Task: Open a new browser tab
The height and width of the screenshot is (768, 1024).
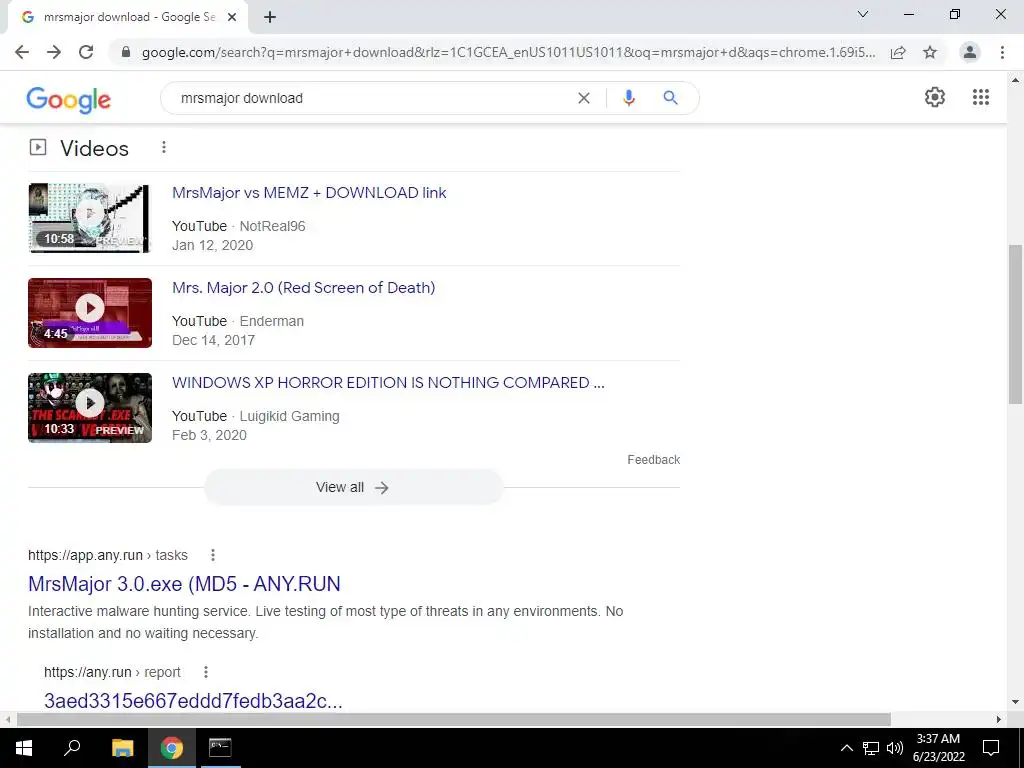Action: pyautogui.click(x=270, y=18)
